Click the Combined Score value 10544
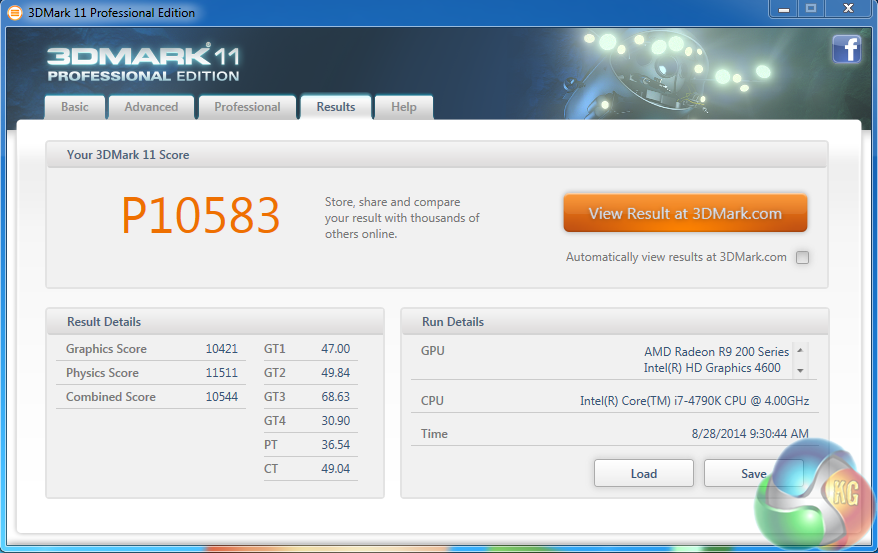The width and height of the screenshot is (878, 553). point(222,397)
